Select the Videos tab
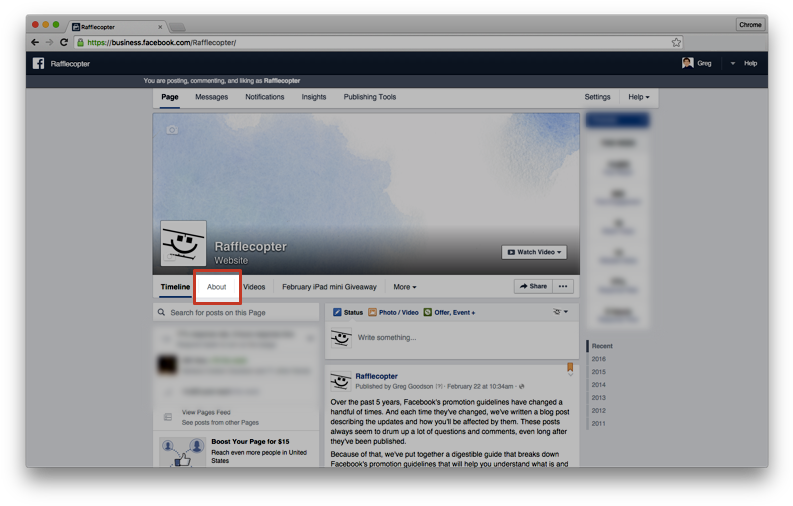Screen dimensions: 793x506 click(x=254, y=287)
